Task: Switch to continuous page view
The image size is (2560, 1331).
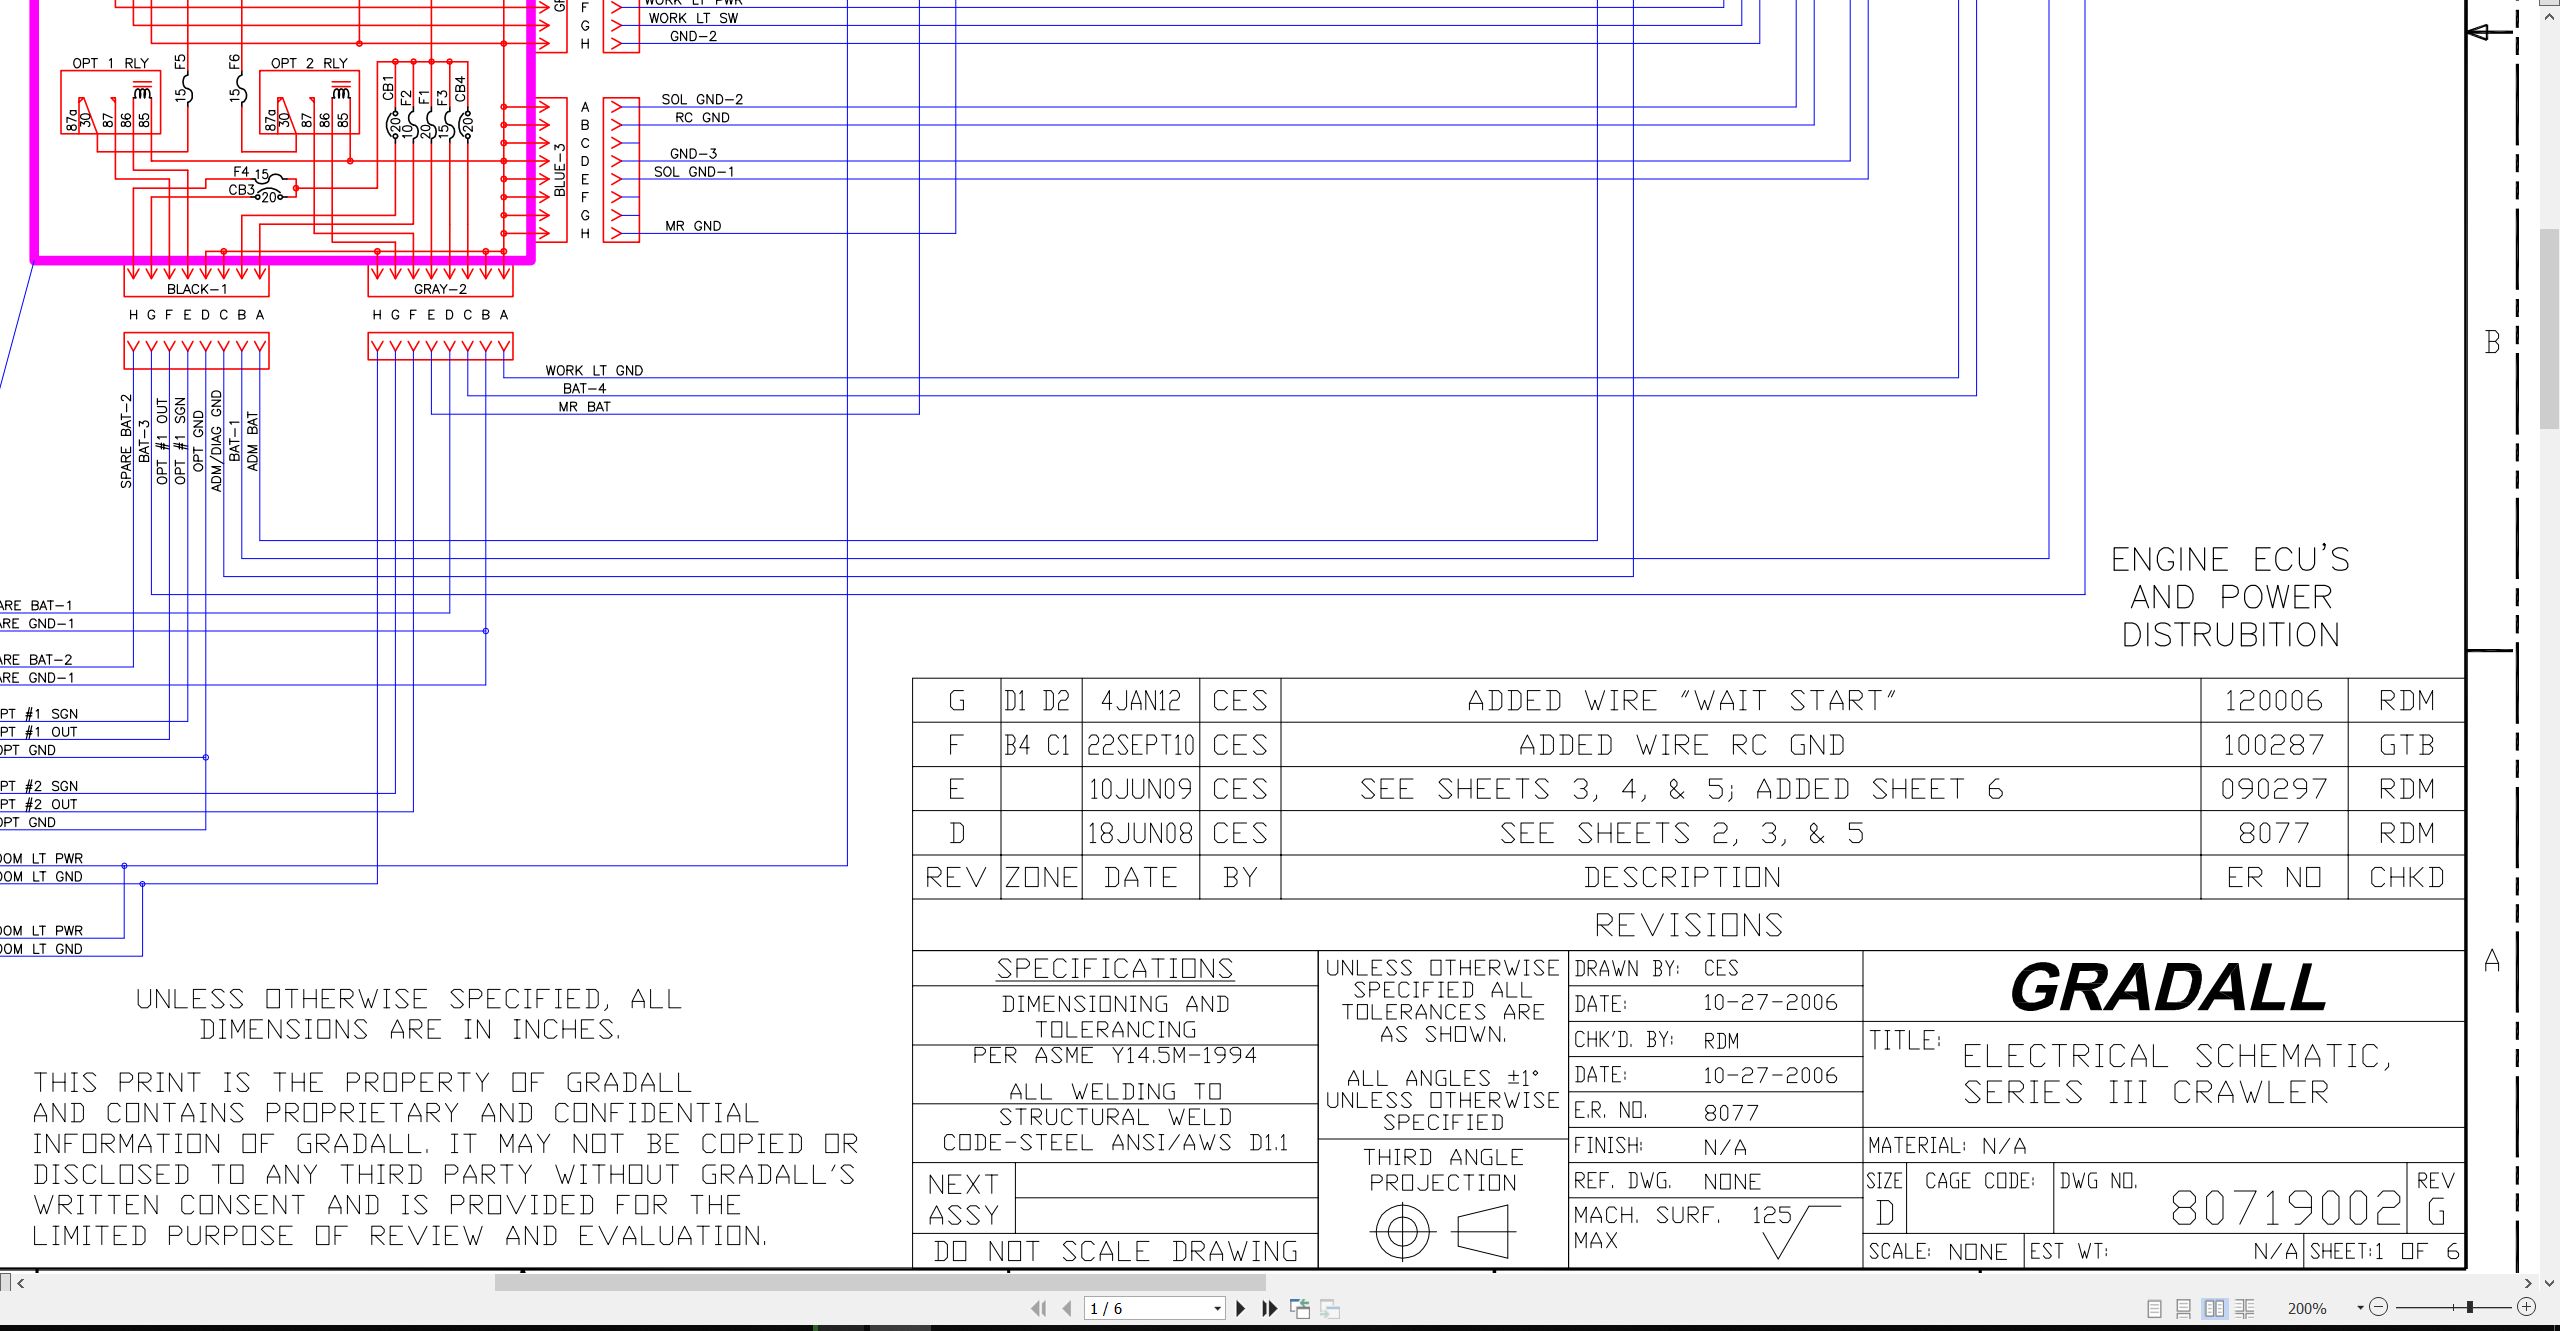Action: (x=2184, y=1308)
